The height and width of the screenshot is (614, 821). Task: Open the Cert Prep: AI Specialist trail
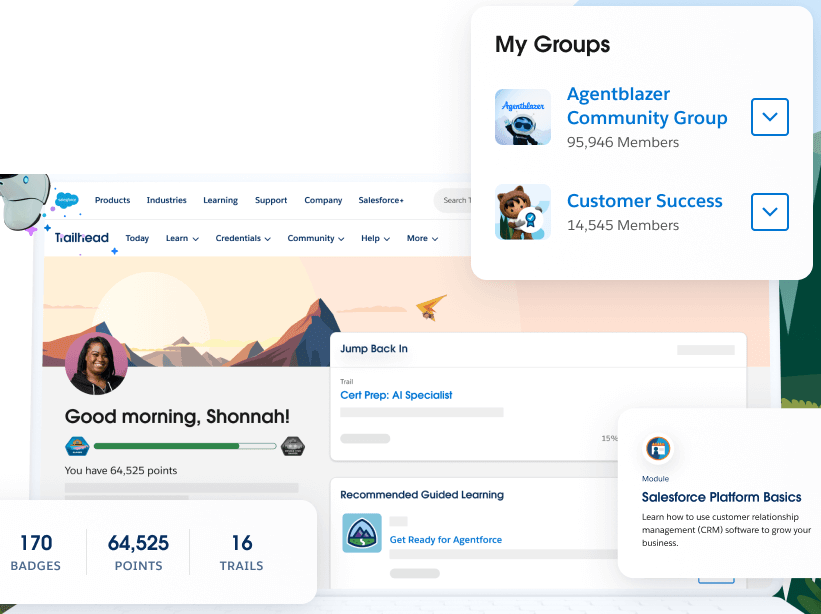(396, 395)
